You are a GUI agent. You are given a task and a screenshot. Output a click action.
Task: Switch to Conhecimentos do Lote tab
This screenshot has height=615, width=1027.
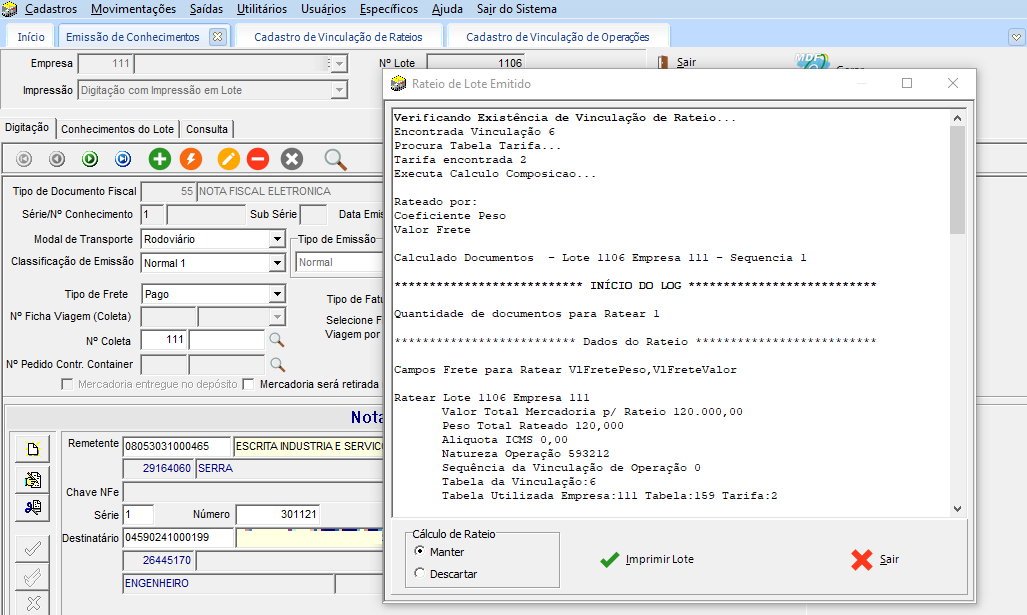118,129
